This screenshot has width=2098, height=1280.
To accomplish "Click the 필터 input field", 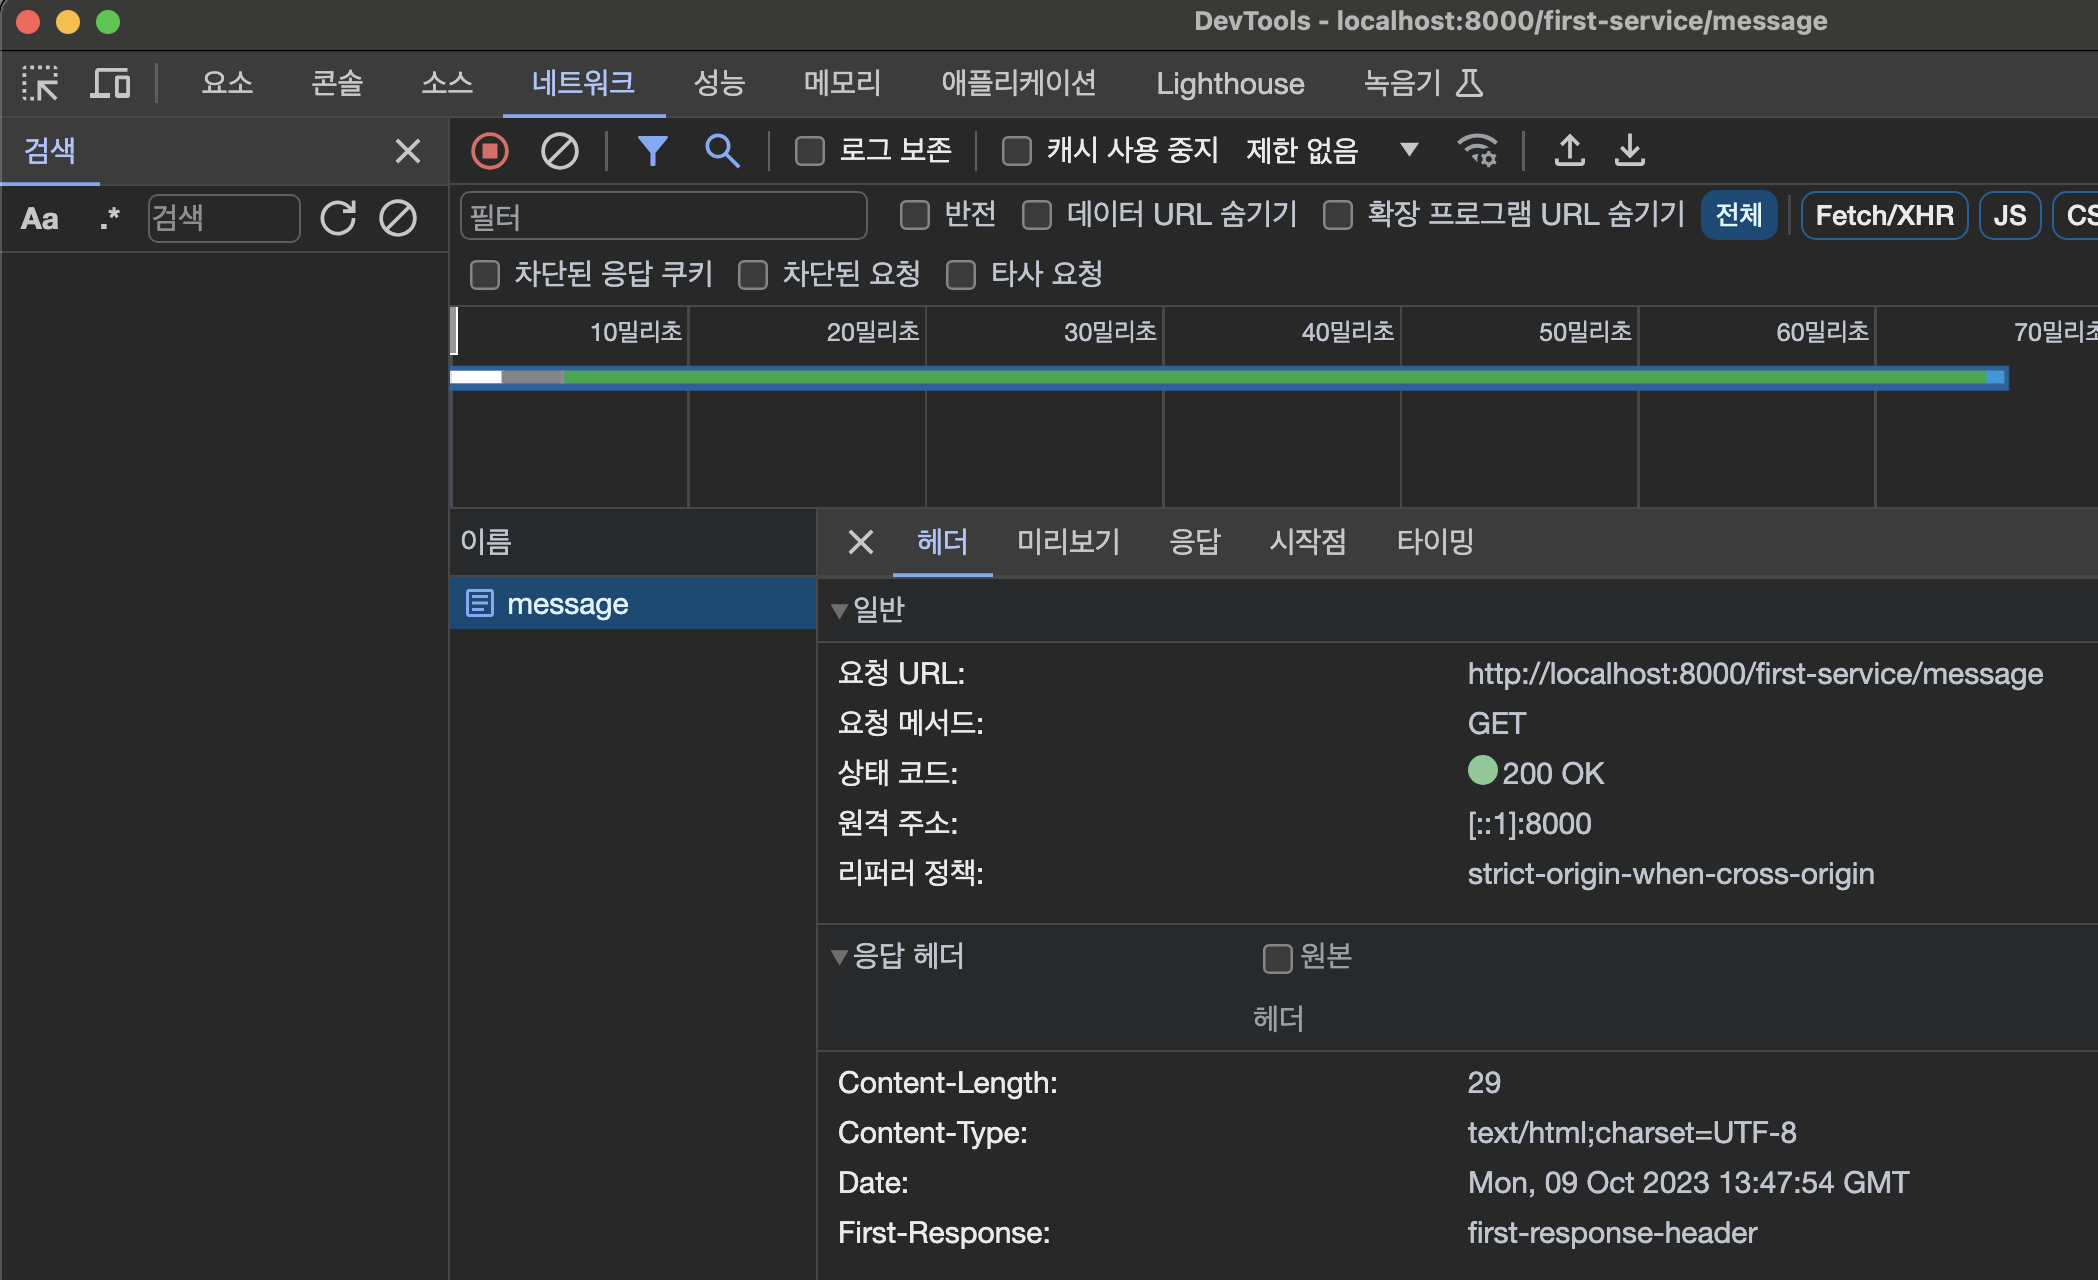I will point(662,217).
